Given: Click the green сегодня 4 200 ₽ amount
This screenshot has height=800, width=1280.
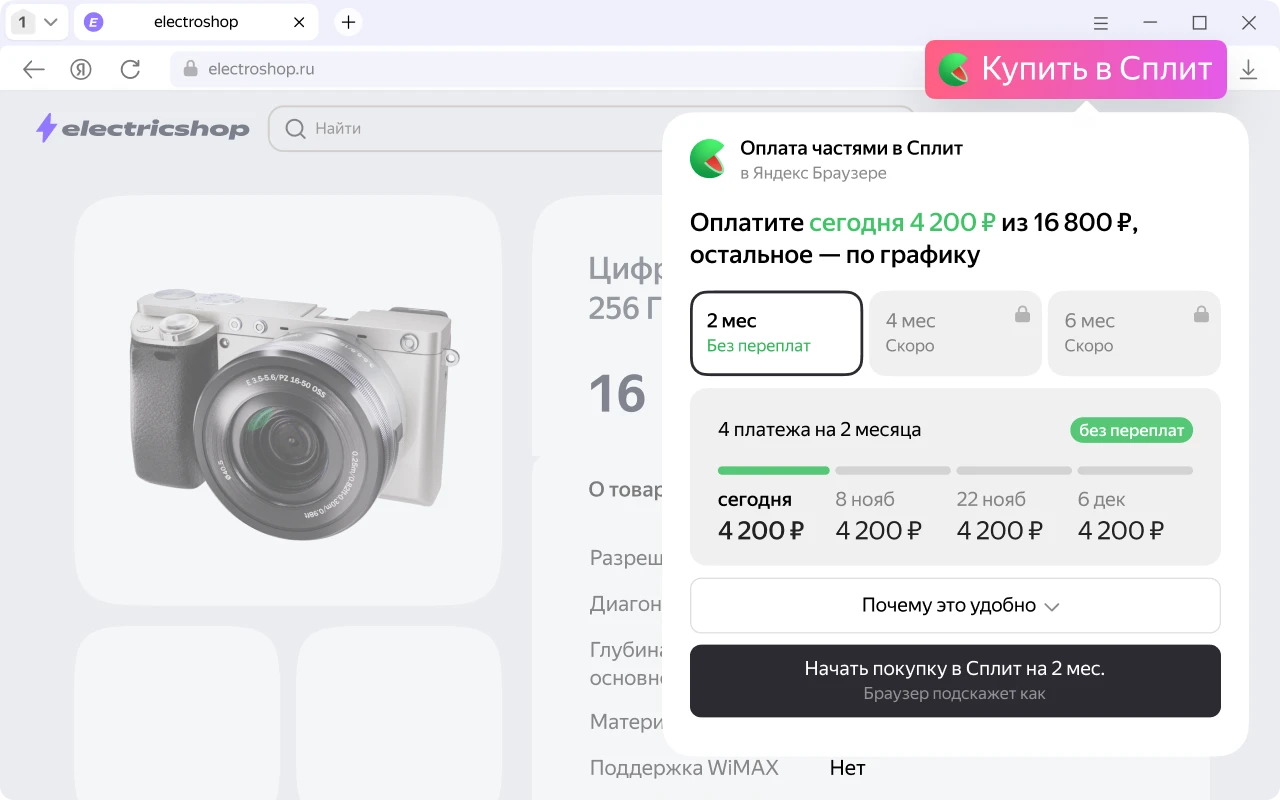Looking at the screenshot, I should click(x=902, y=222).
